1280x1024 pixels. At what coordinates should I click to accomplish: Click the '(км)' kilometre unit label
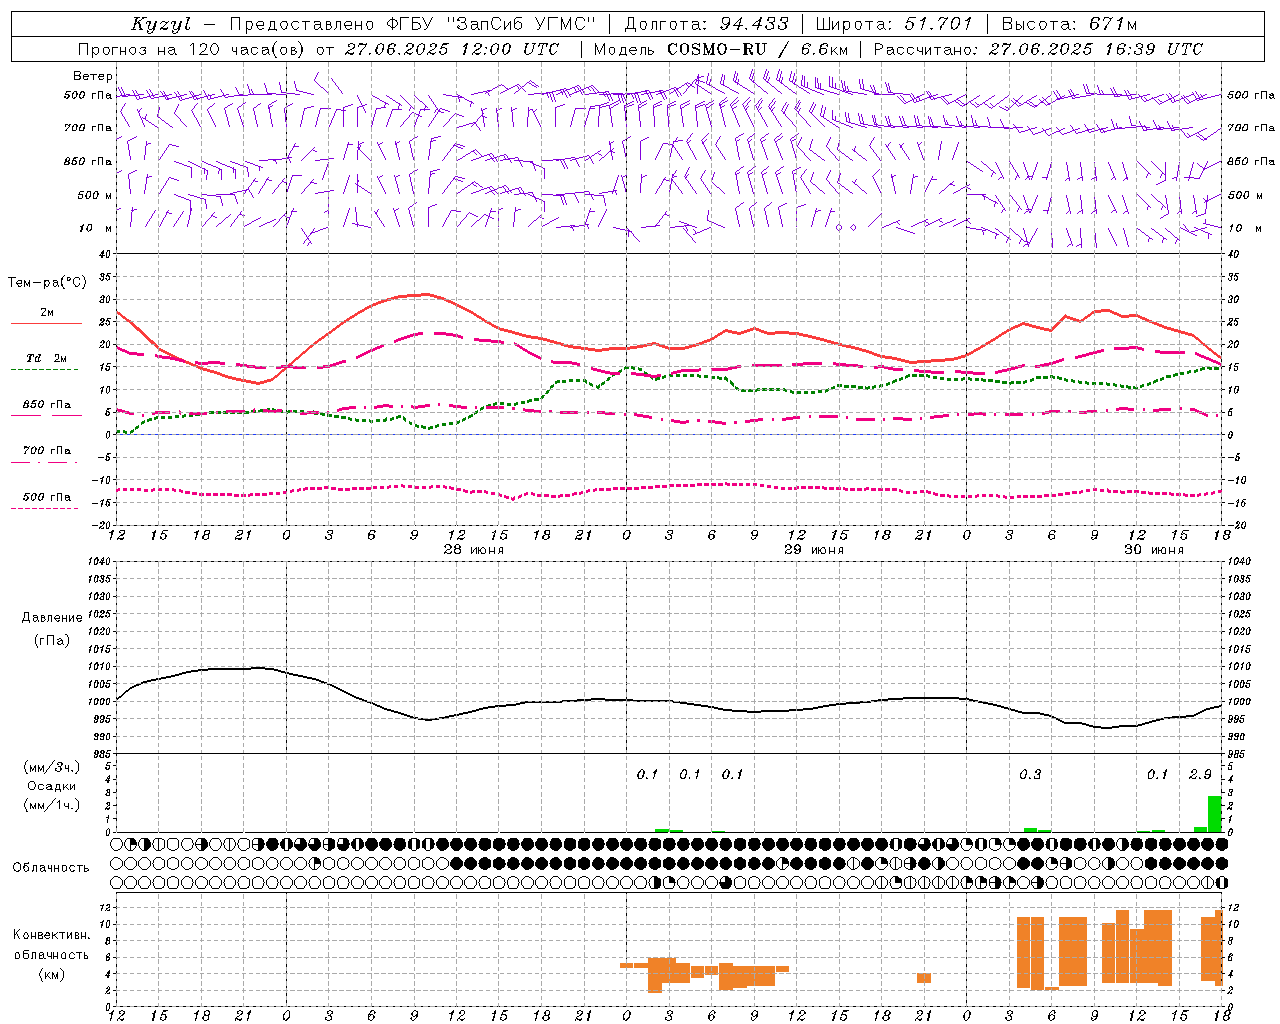coord(52,974)
